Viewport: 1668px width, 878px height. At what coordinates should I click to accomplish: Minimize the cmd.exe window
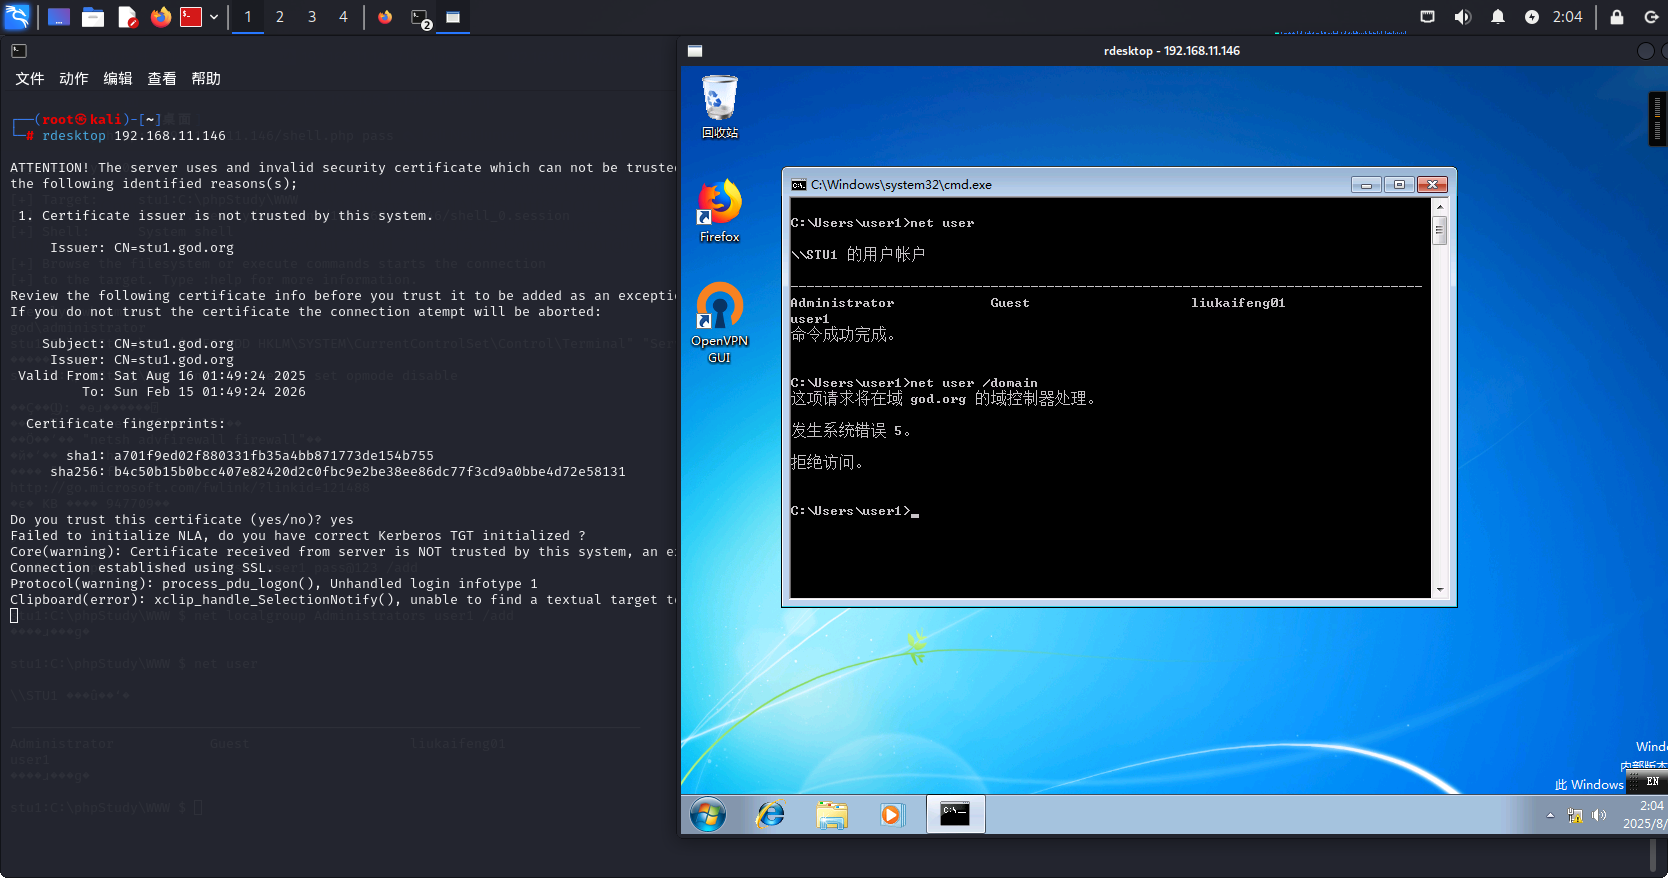click(1366, 185)
